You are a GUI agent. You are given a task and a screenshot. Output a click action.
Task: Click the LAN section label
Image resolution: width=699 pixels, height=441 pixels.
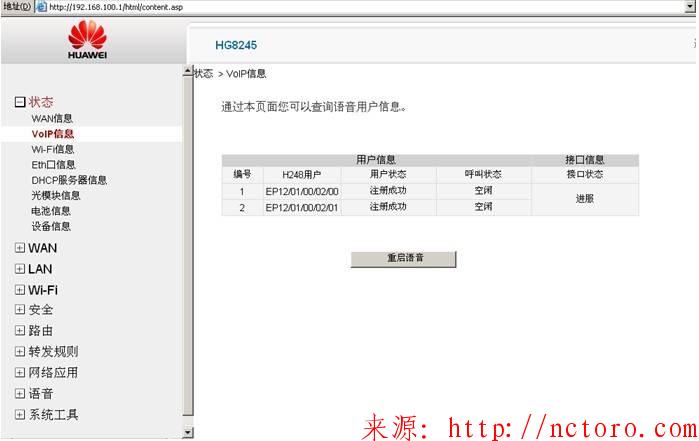tap(40, 269)
